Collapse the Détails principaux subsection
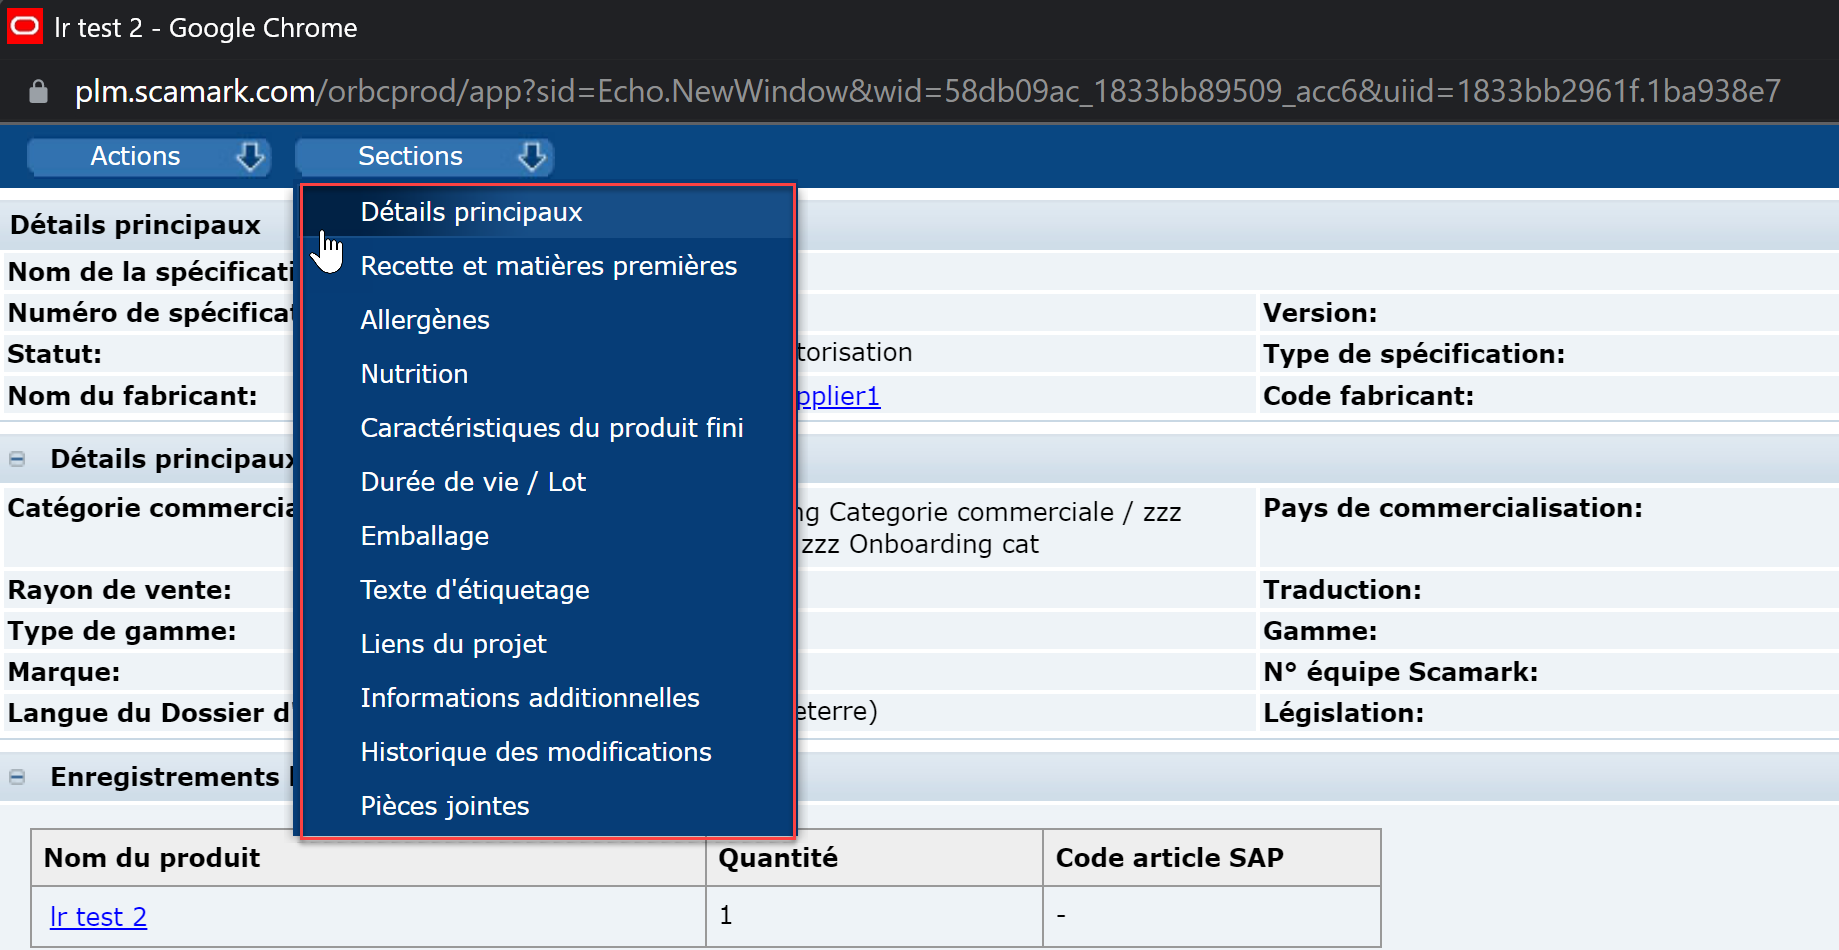The height and width of the screenshot is (950, 1839). 17,459
